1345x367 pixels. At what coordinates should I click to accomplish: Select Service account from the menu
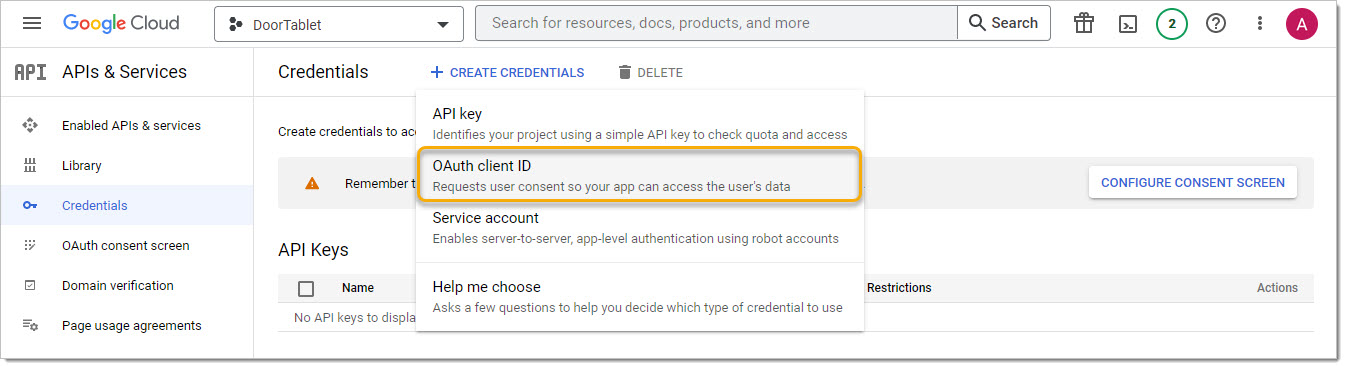(639, 227)
